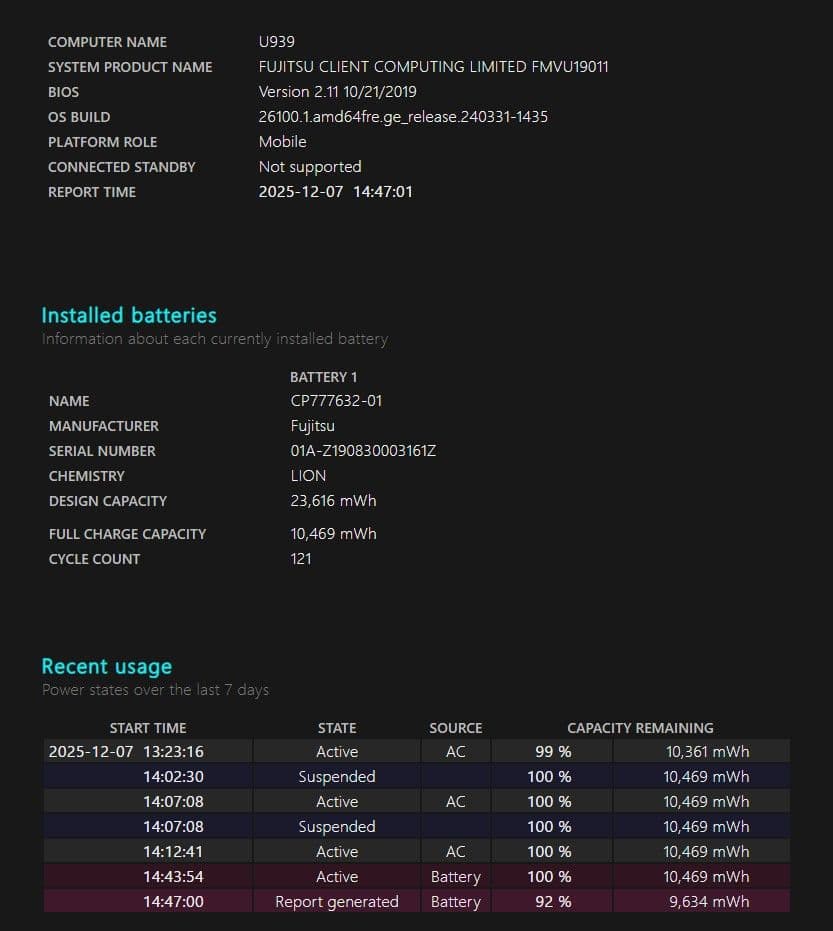833x931 pixels.
Task: Click the 99 % capacity cell
Action: pyautogui.click(x=553, y=752)
